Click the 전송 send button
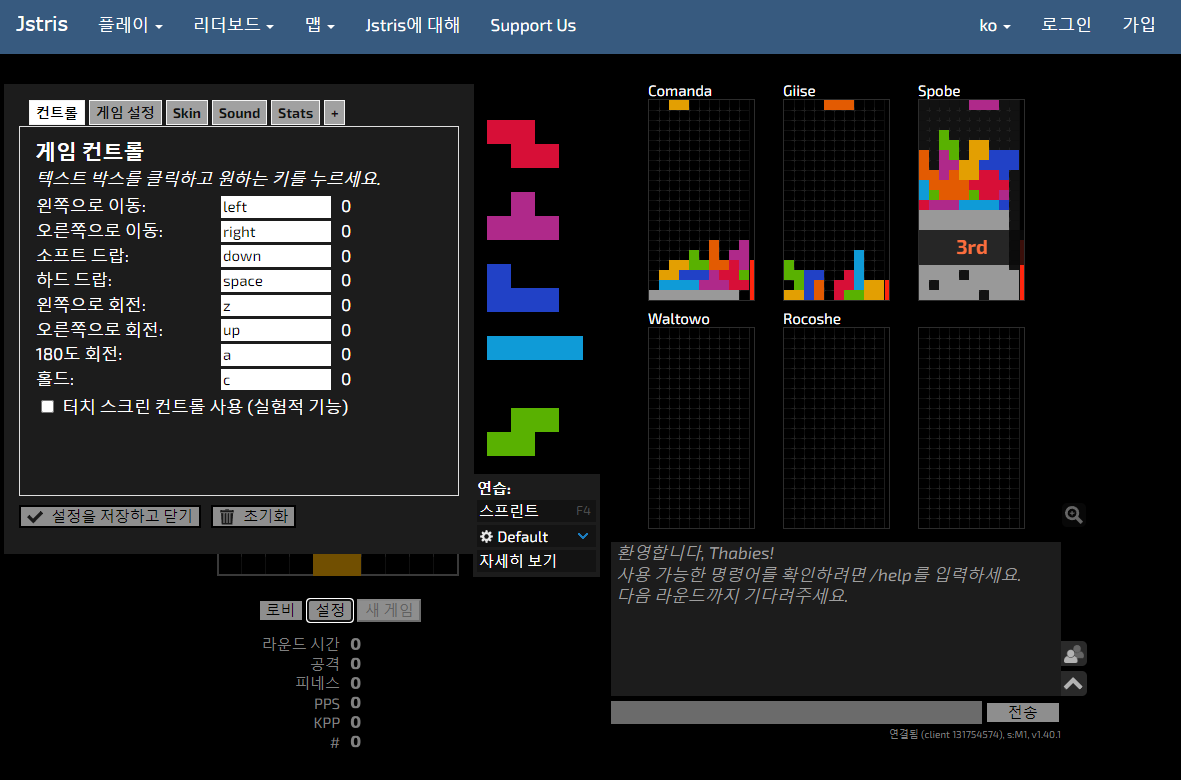1181x780 pixels. click(x=1023, y=712)
